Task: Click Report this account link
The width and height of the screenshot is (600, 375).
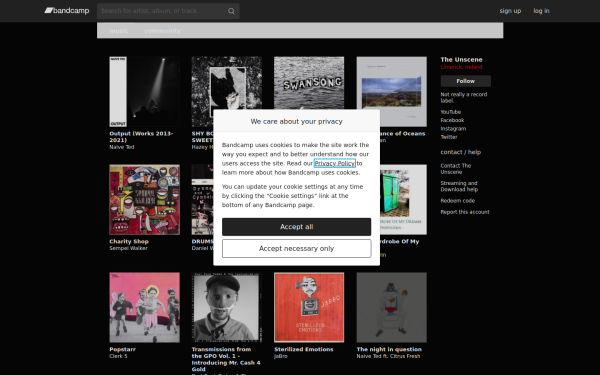Action: point(465,212)
